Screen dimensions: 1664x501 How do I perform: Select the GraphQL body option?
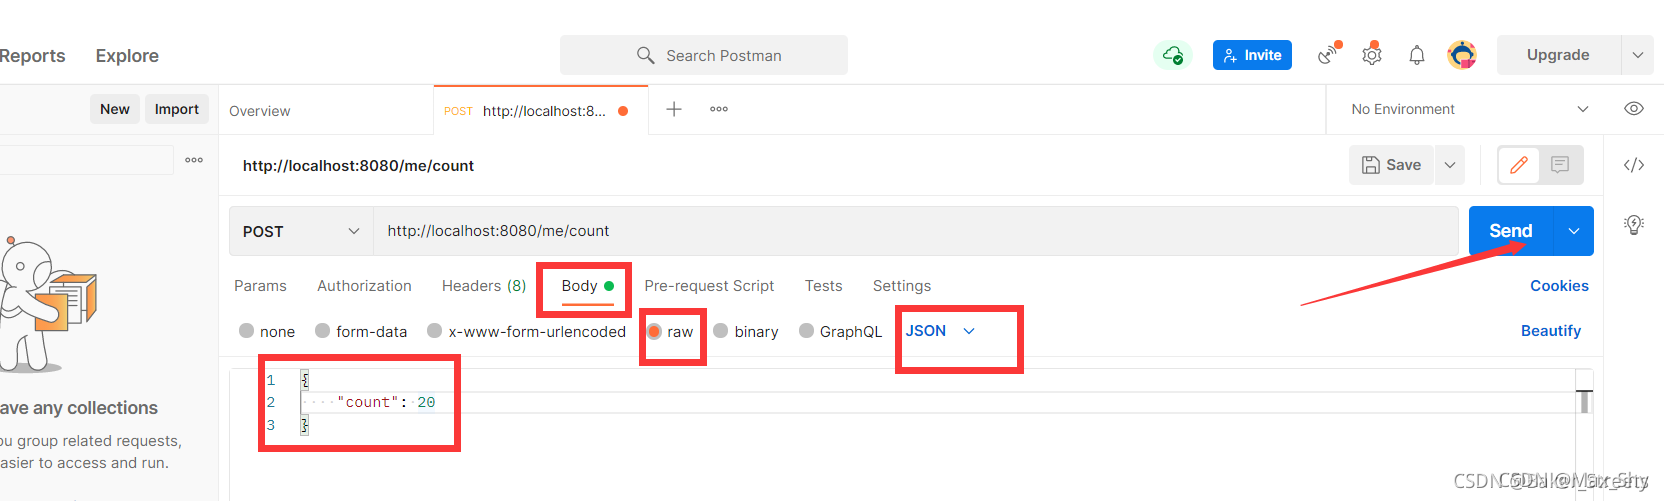(841, 331)
